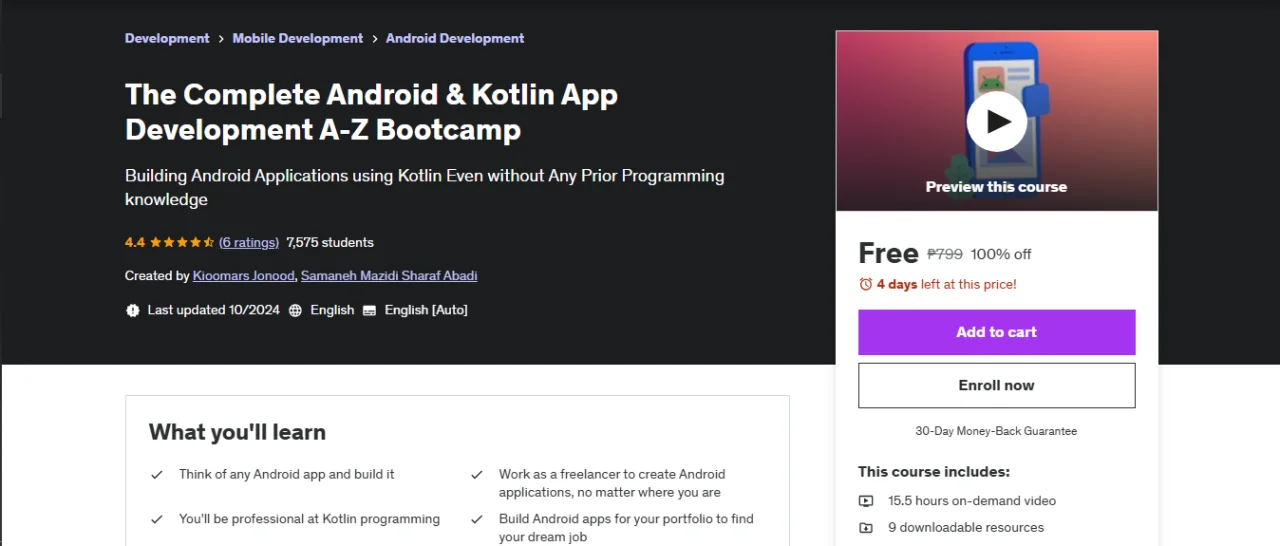This screenshot has height=546, width=1280.
Task: Click the chevron after Mobile Development
Action: [x=375, y=38]
